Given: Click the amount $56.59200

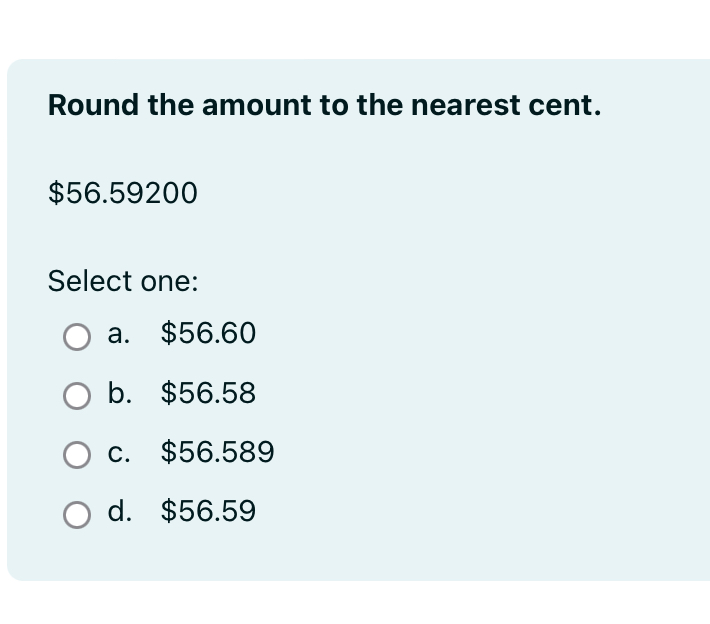Looking at the screenshot, I should tap(123, 193).
